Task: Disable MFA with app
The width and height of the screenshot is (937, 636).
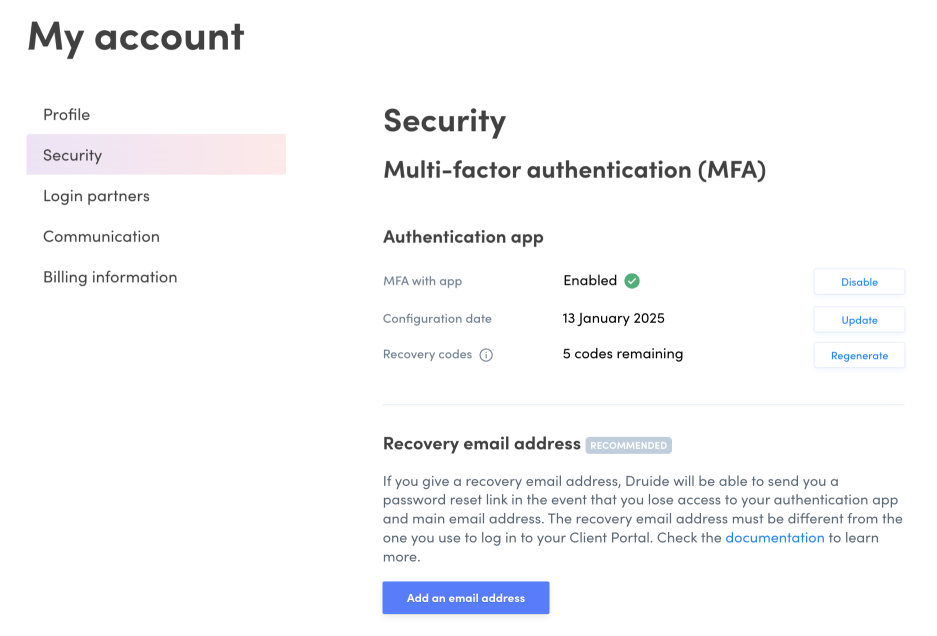Action: point(859,282)
